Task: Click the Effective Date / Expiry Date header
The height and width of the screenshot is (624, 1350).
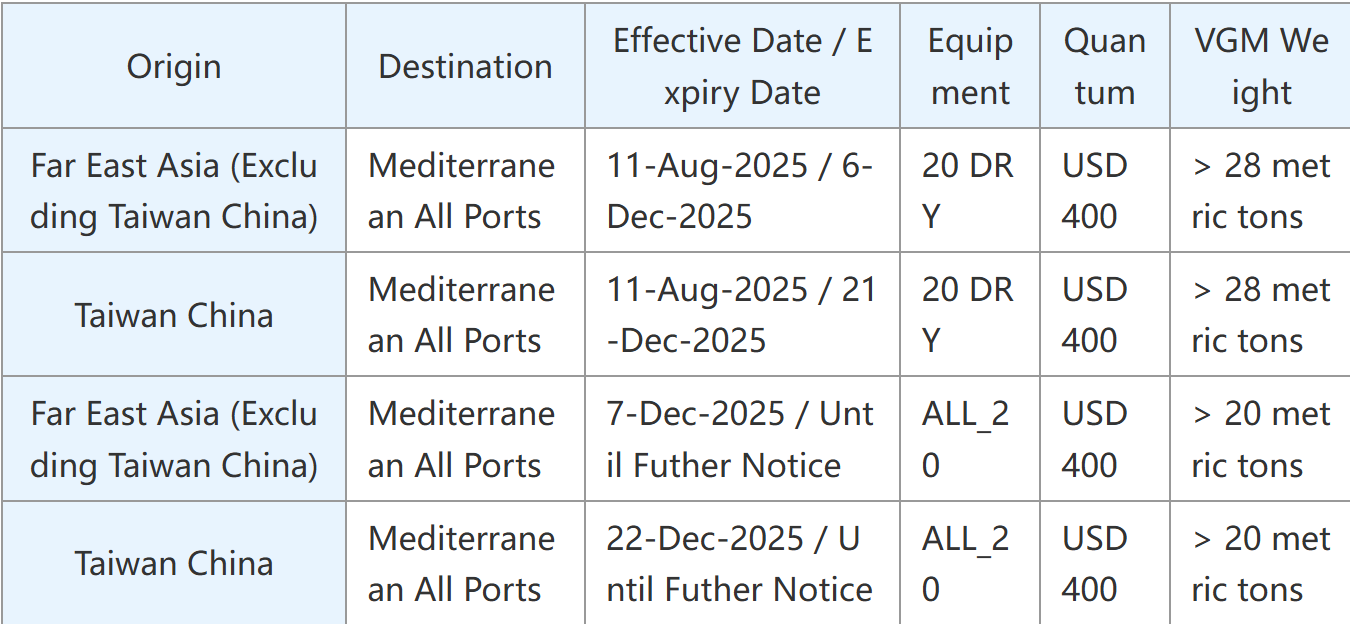Action: [742, 67]
